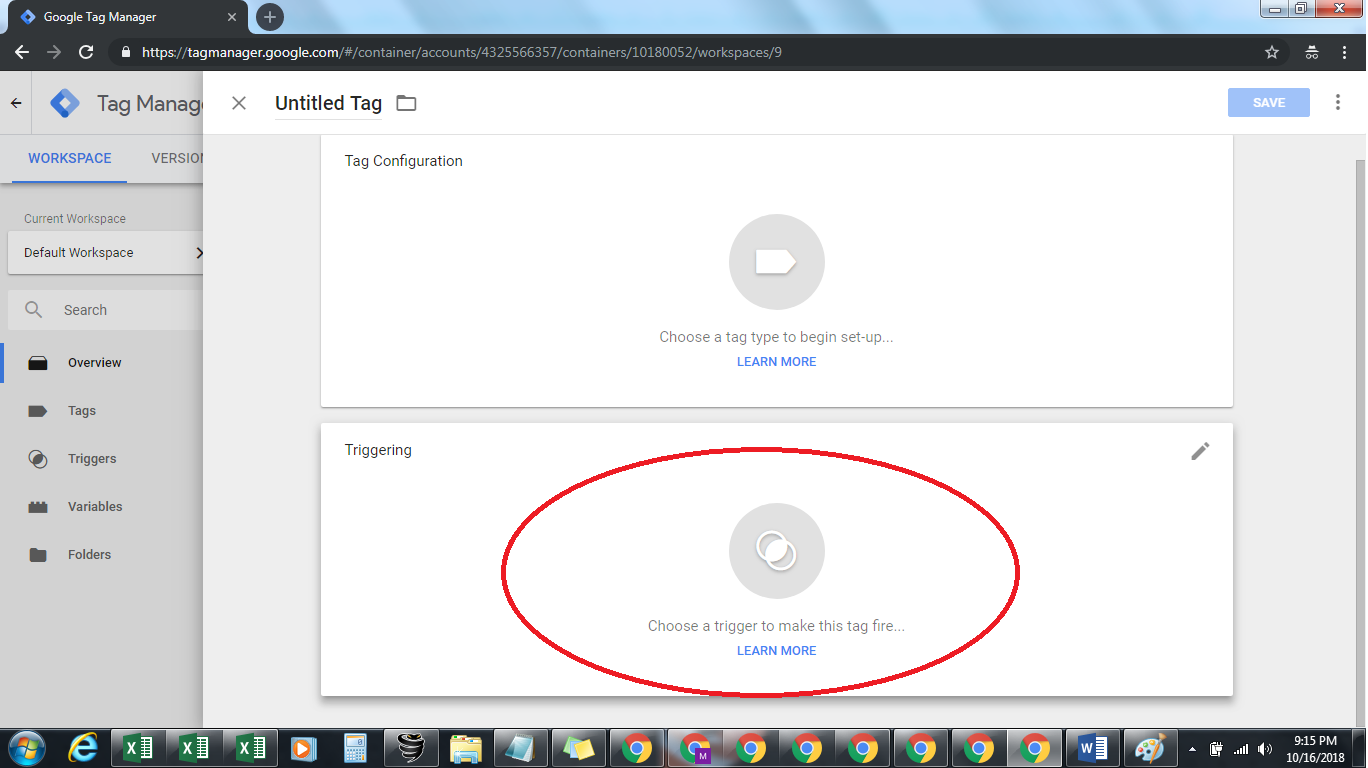Open Triggers in the left sidebar
The width and height of the screenshot is (1368, 768).
(x=92, y=459)
